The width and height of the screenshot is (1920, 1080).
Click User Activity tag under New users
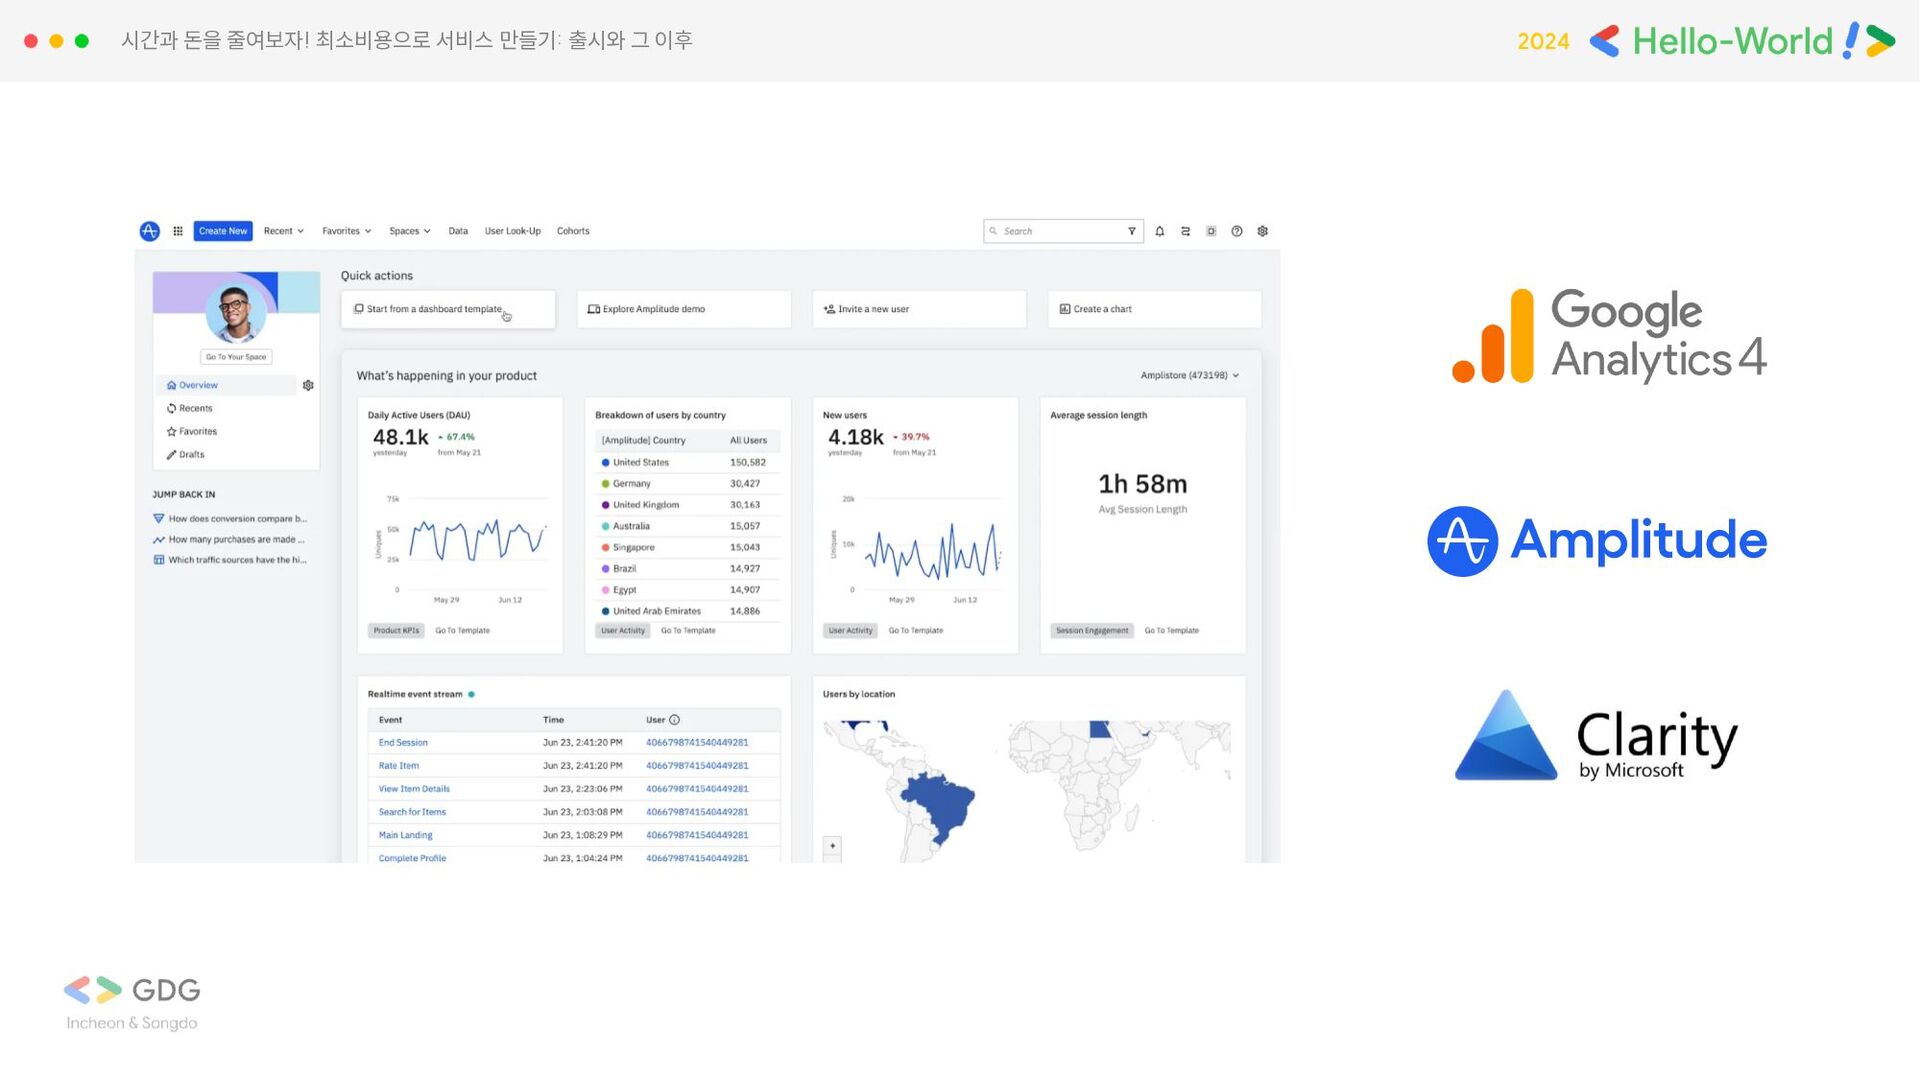[x=851, y=631]
